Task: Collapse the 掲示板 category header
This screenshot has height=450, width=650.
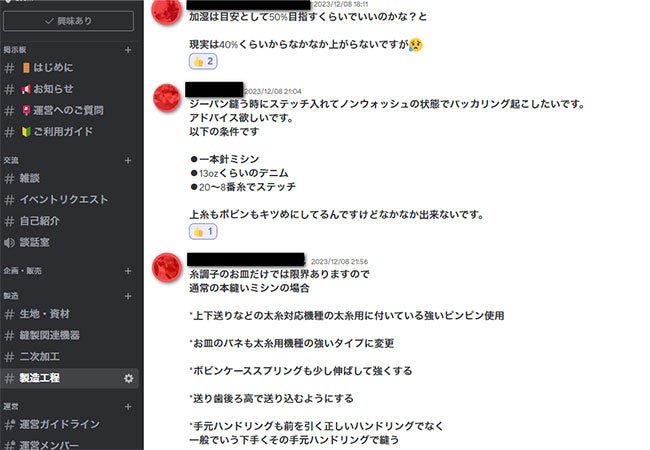Action: tap(15, 50)
